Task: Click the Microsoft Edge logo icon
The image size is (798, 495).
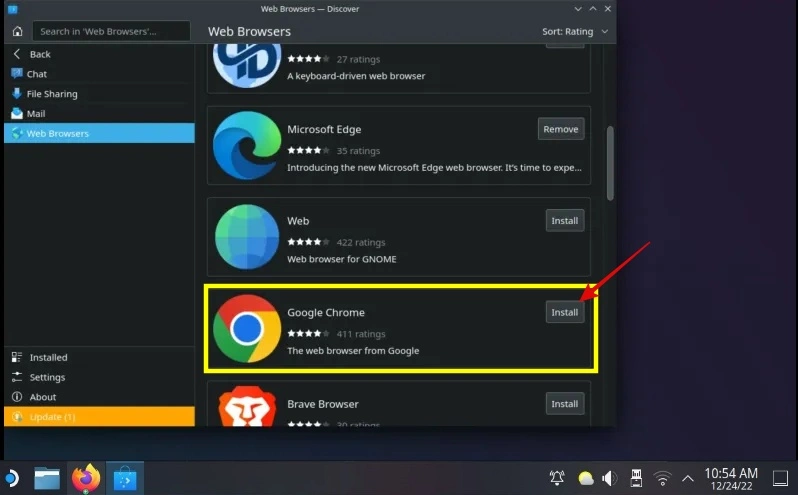Action: (x=247, y=145)
